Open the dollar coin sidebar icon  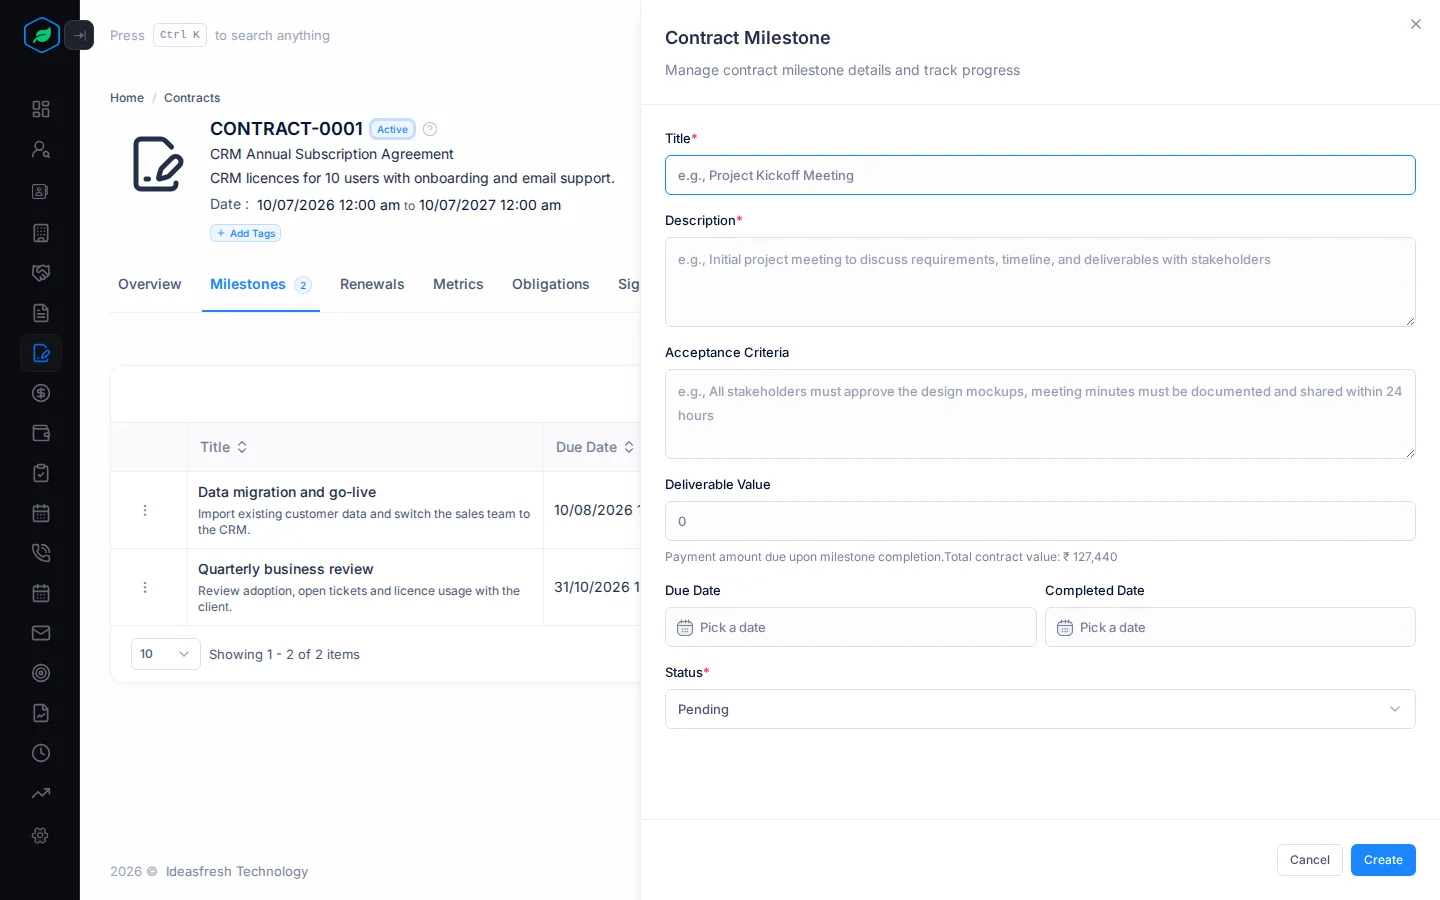pyautogui.click(x=41, y=393)
